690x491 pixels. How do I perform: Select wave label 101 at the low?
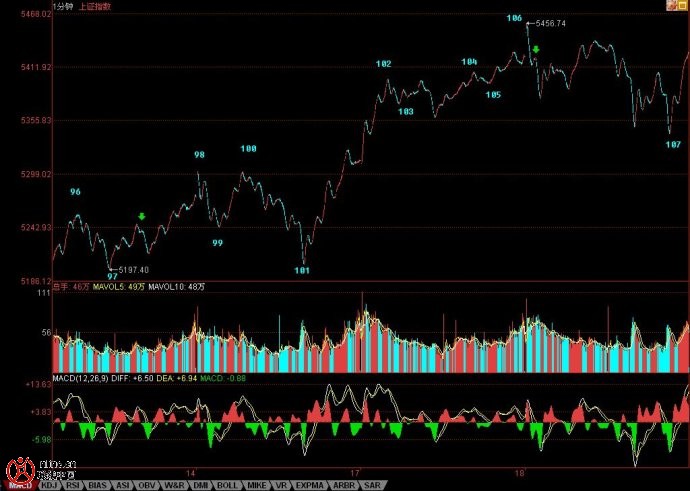302,270
